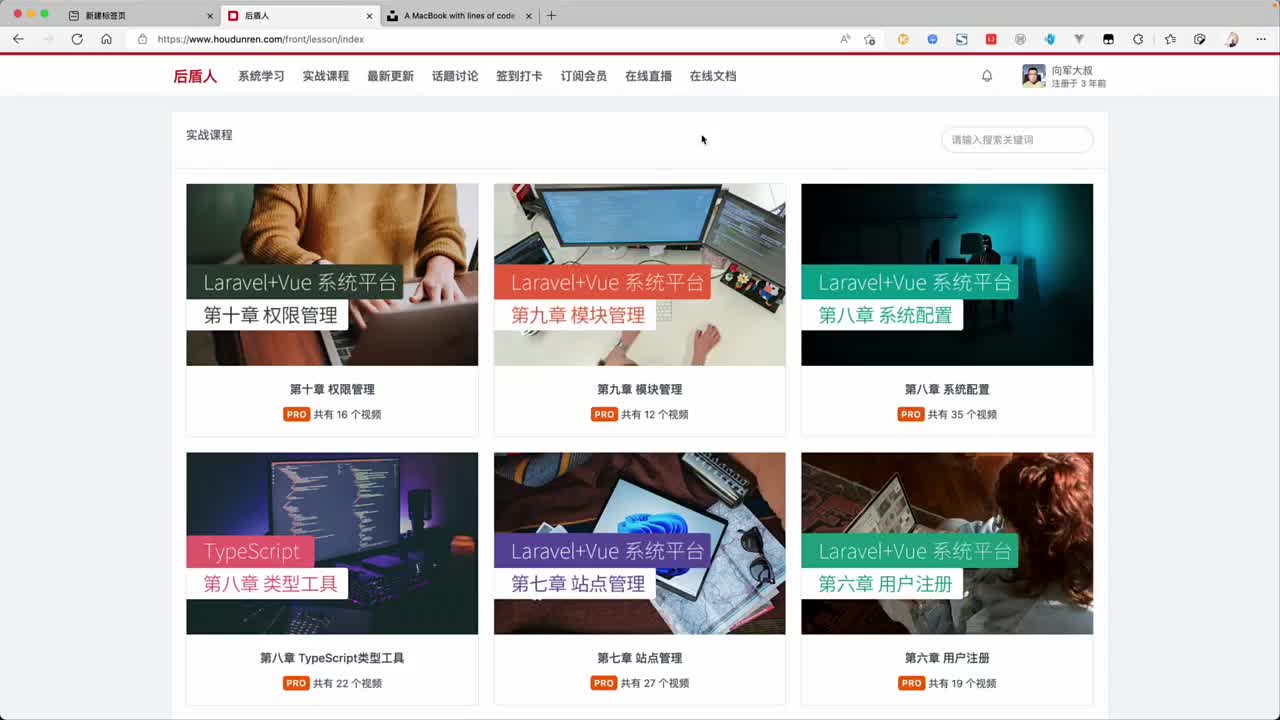The height and width of the screenshot is (720, 1280).
Task: Close the 后盾人 tab
Action: pyautogui.click(x=369, y=16)
